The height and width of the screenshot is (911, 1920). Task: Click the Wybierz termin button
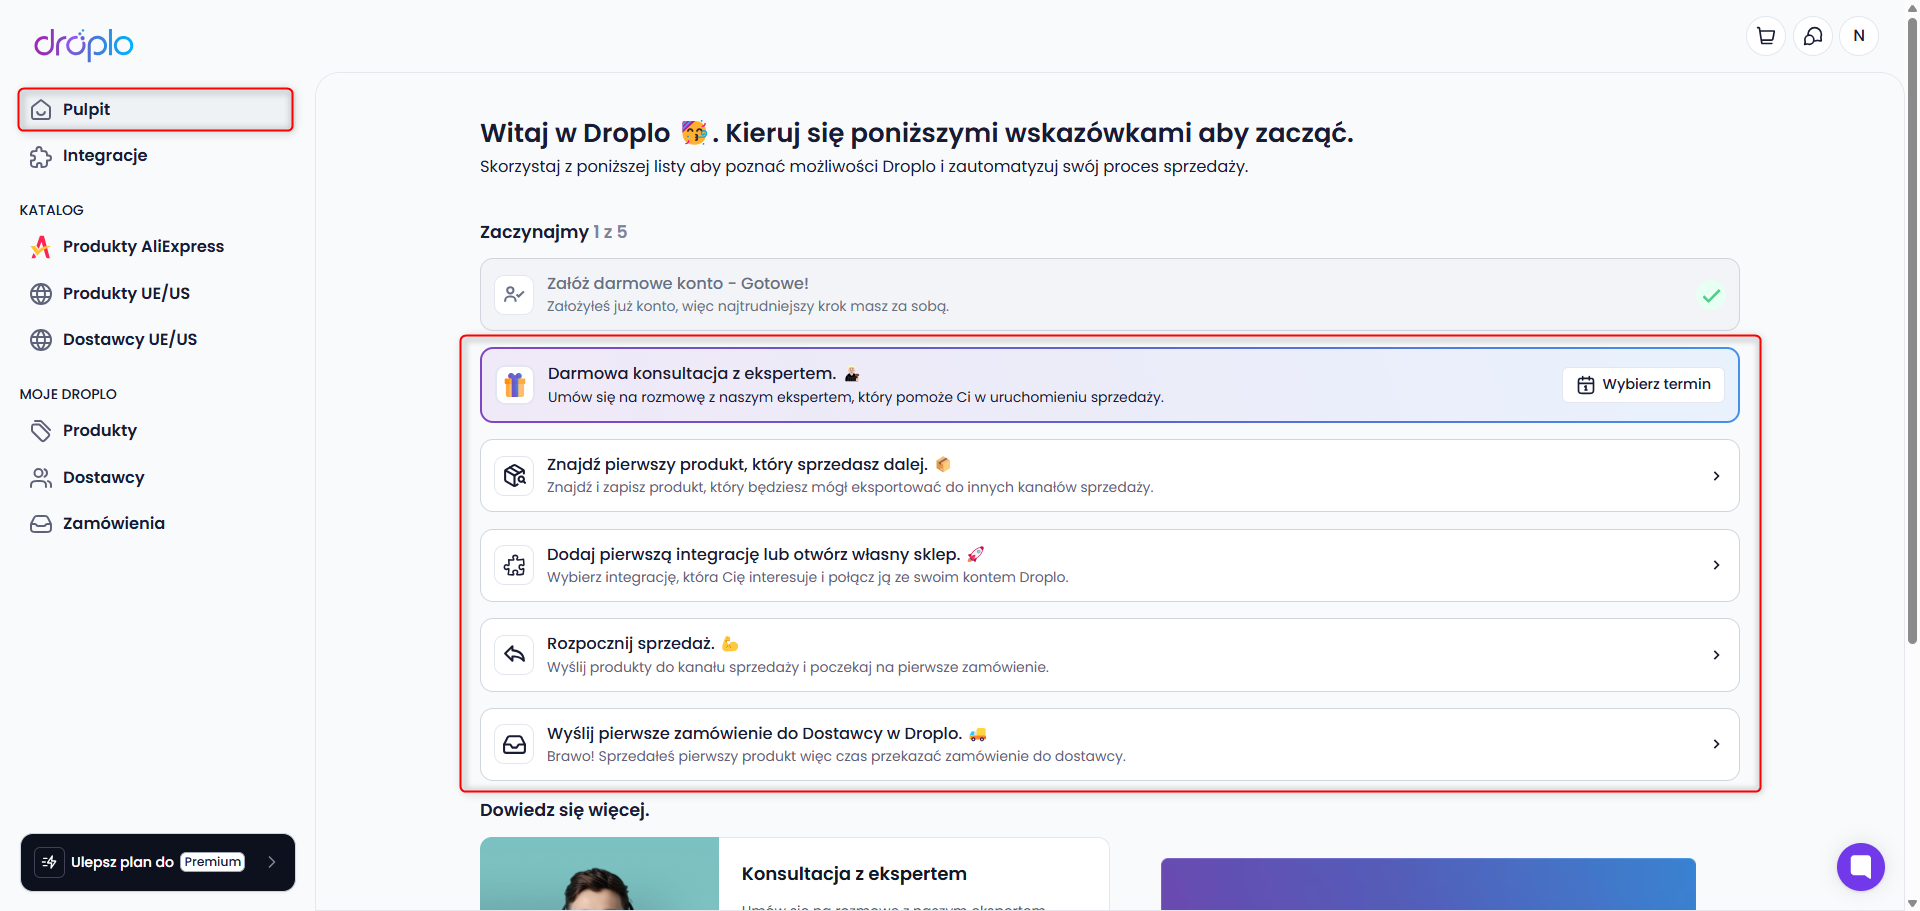click(1643, 385)
